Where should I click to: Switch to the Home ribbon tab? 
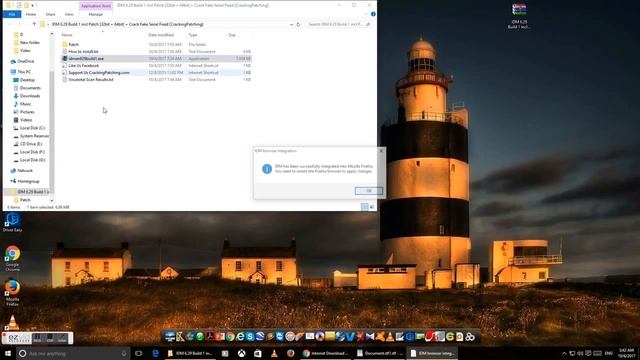point(31,14)
